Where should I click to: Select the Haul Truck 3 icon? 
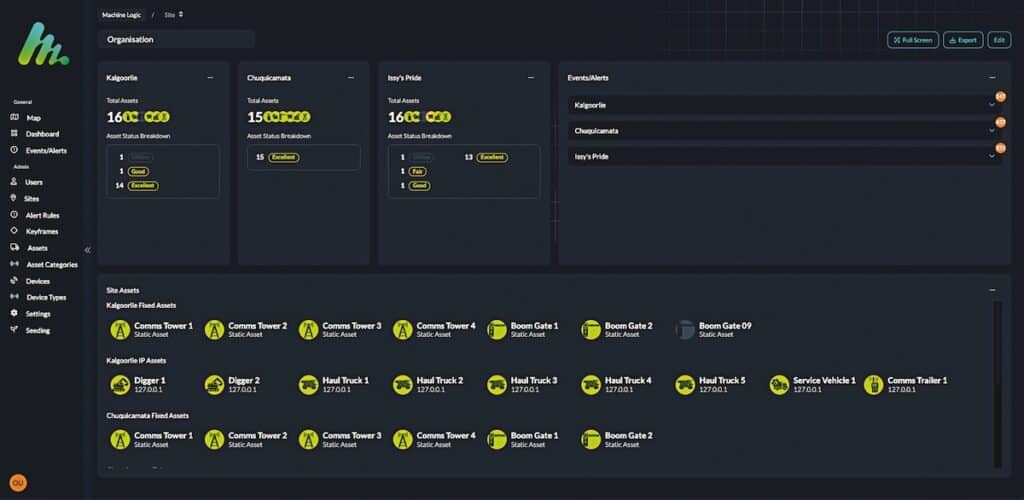click(x=497, y=385)
